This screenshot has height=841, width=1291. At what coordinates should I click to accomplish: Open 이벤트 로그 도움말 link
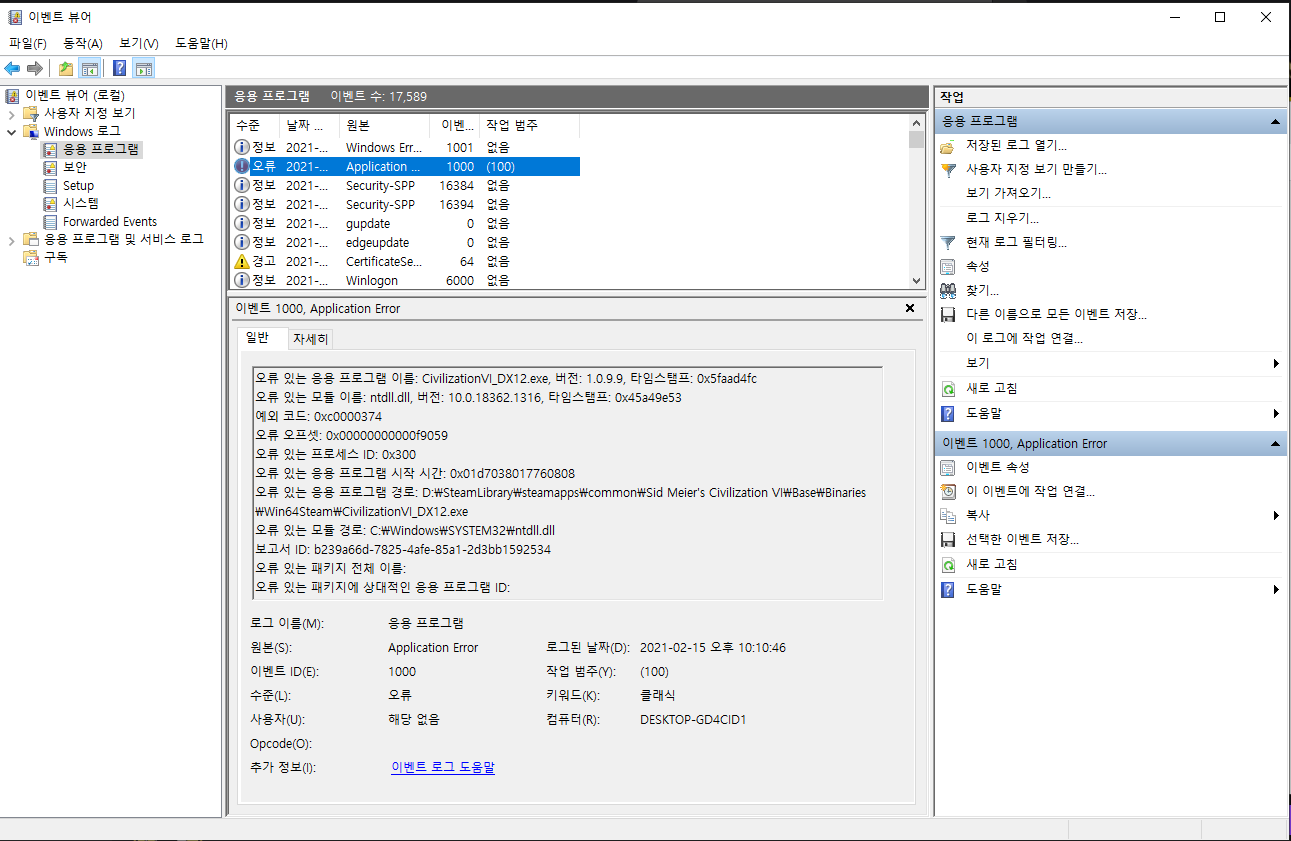pyautogui.click(x=443, y=767)
